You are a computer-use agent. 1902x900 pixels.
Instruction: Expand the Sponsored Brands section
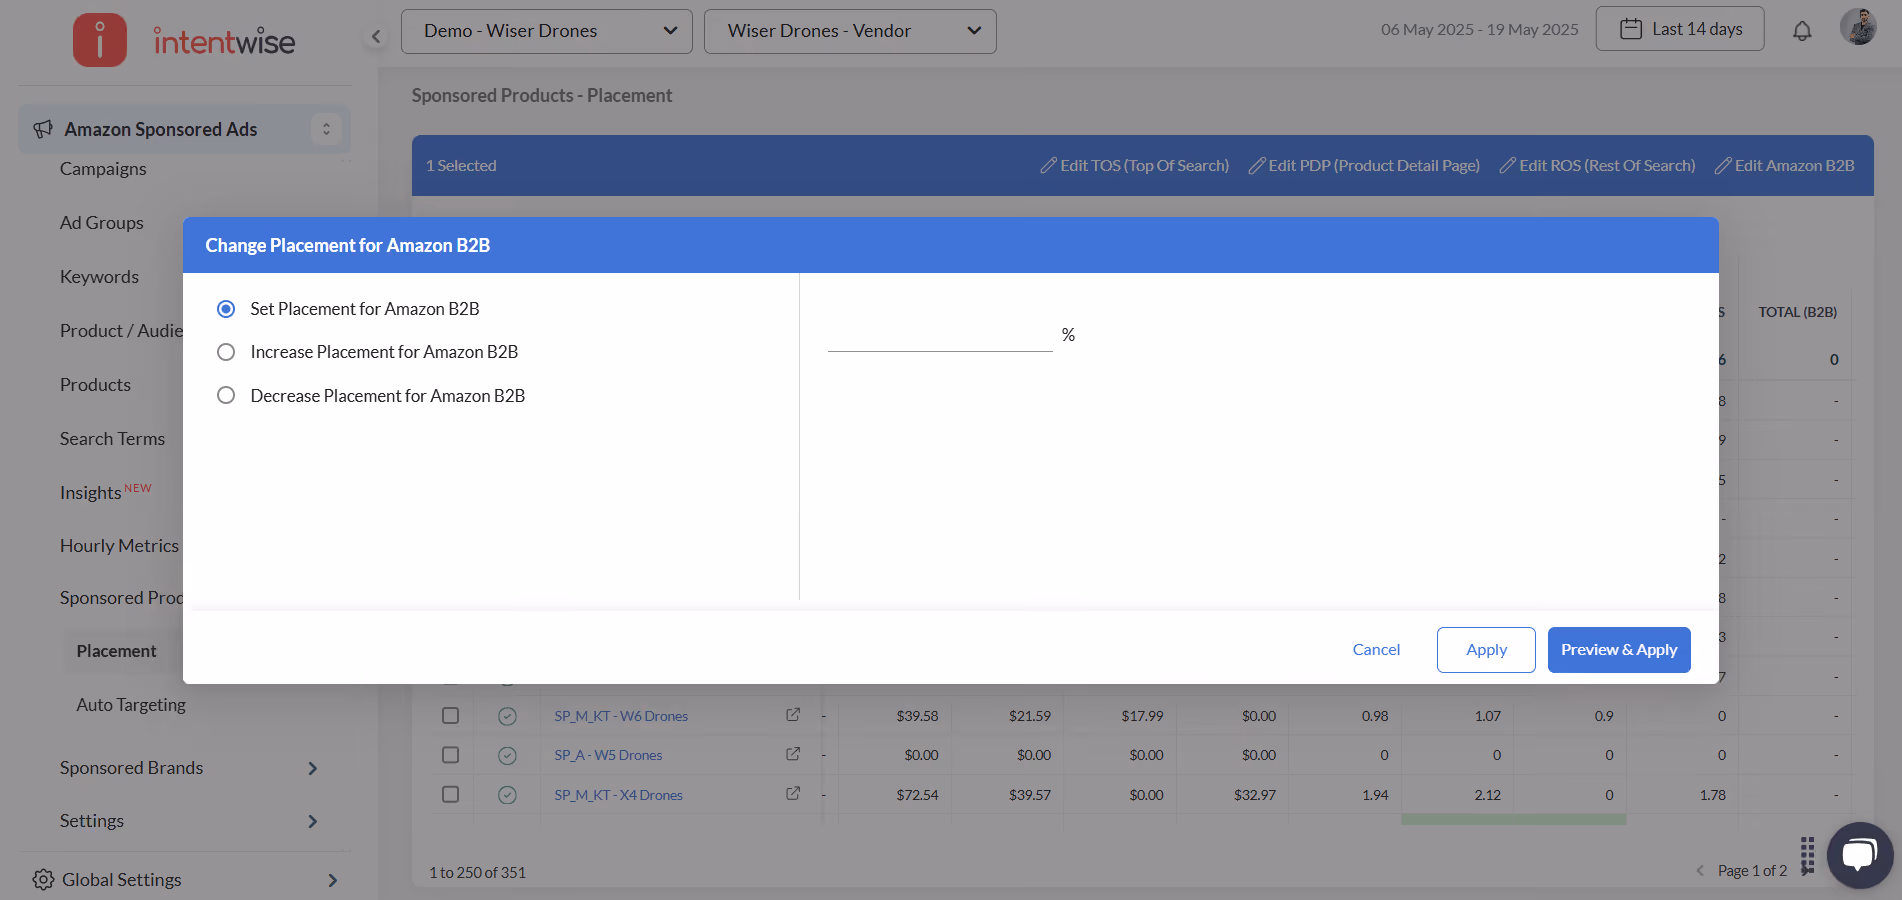[x=313, y=768]
